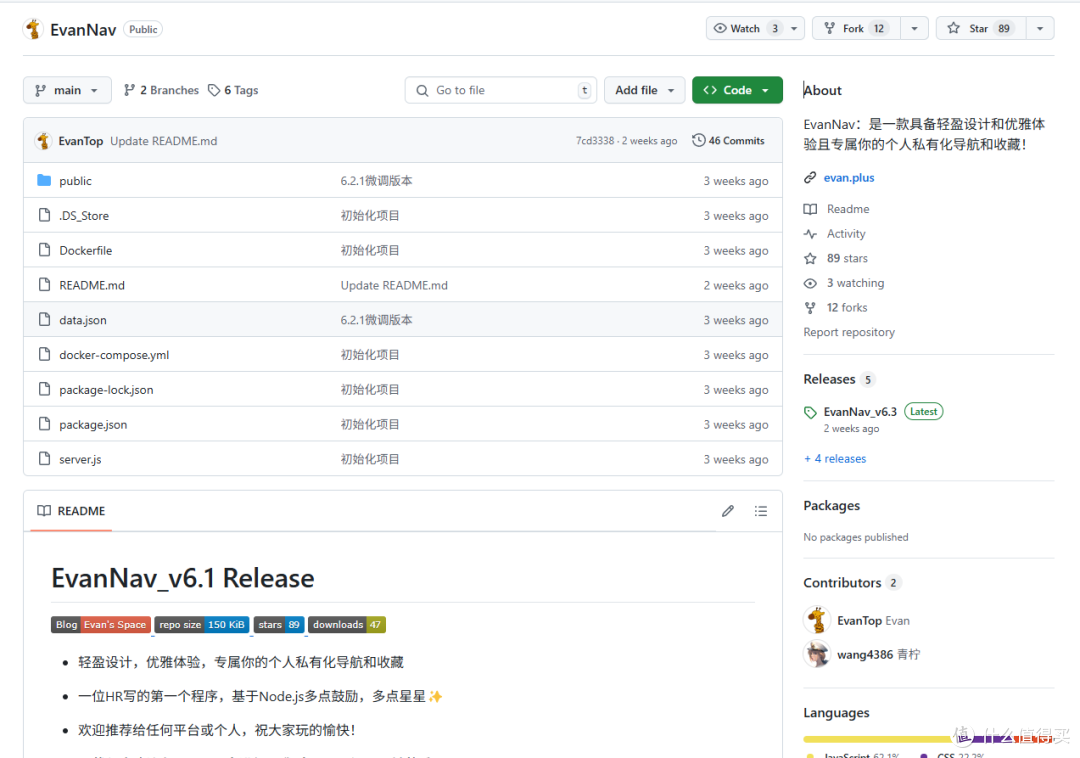The height and width of the screenshot is (758, 1080).
Task: Click the EvanTop author name in commit row
Action: 81,140
